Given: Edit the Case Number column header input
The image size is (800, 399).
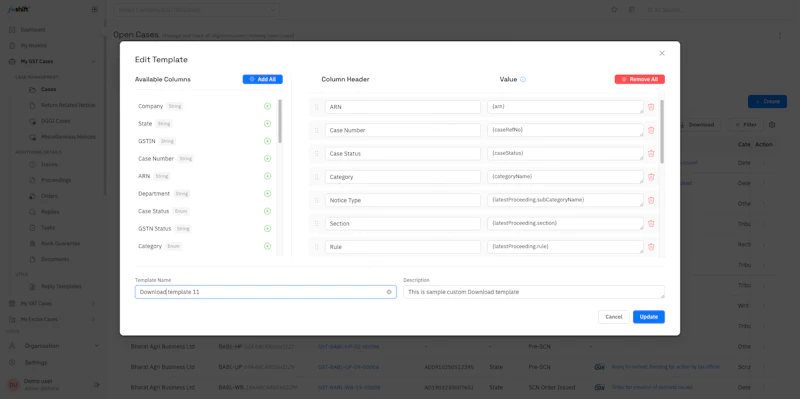Looking at the screenshot, I should [x=403, y=130].
